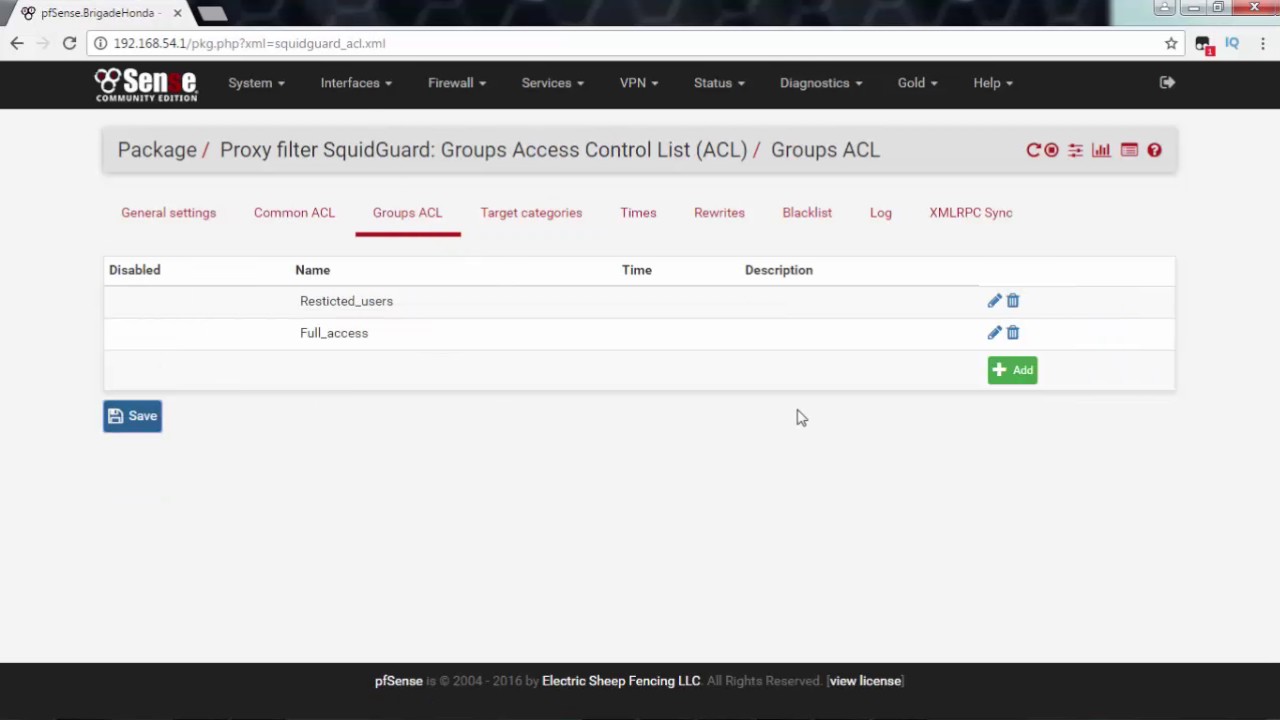
Task: Click the extension icon with red badge
Action: tap(1203, 44)
